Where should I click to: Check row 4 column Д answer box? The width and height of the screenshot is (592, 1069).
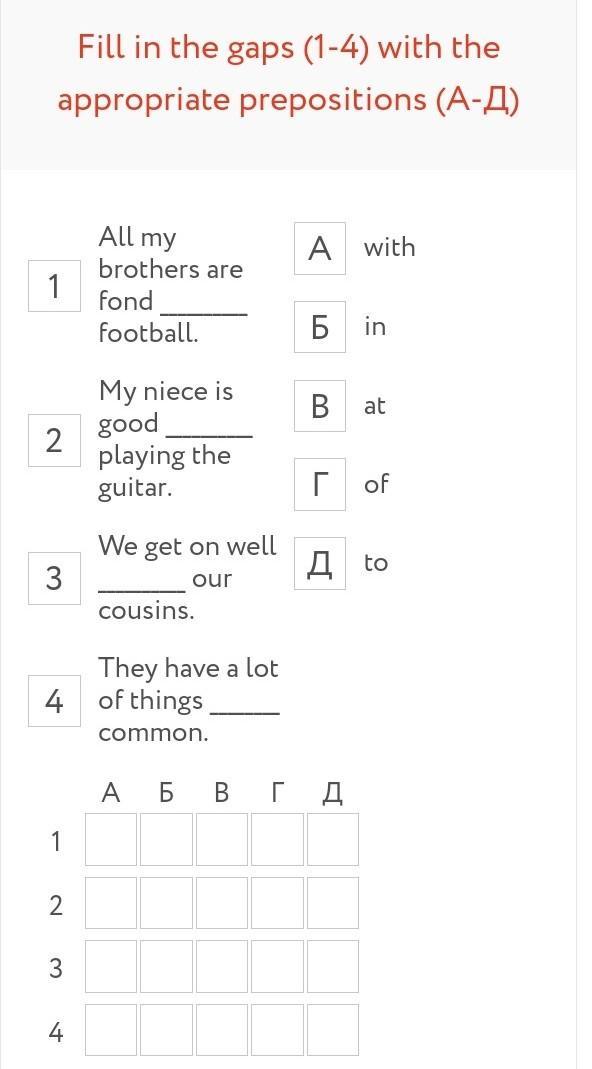point(333,1030)
